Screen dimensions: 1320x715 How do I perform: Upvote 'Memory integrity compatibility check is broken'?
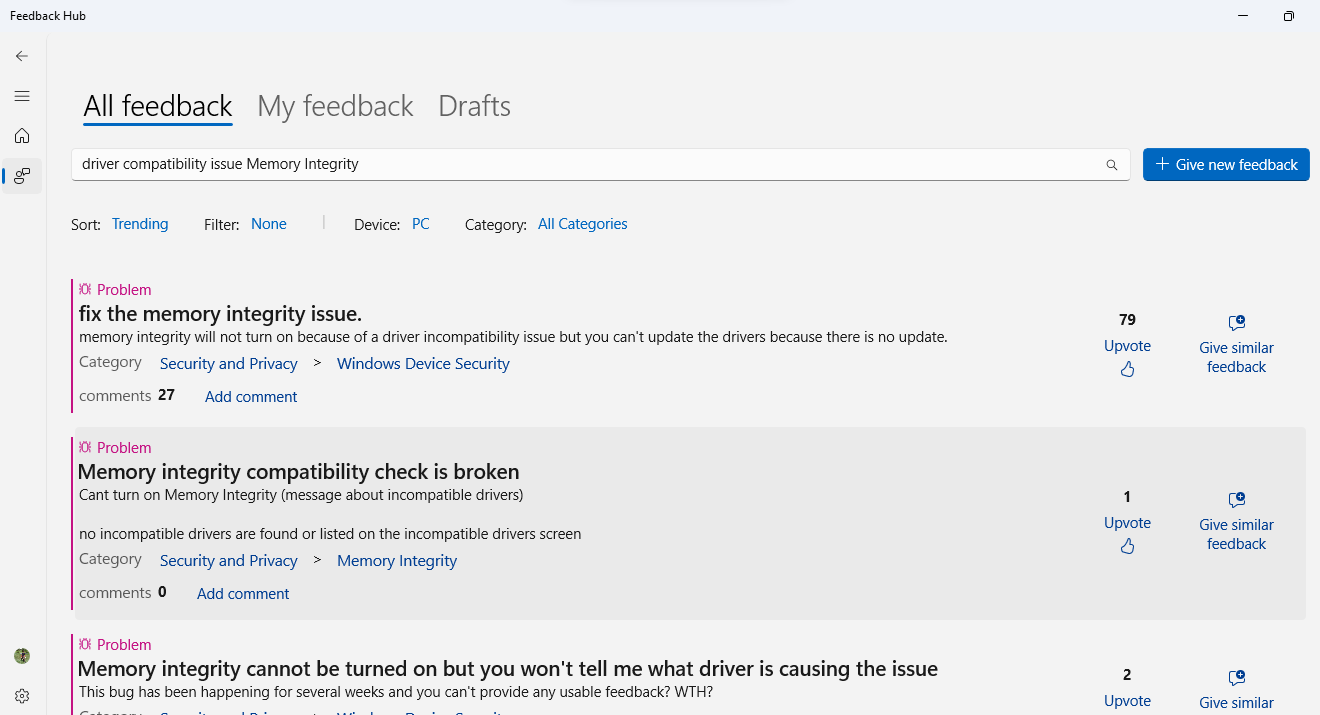point(1127,523)
